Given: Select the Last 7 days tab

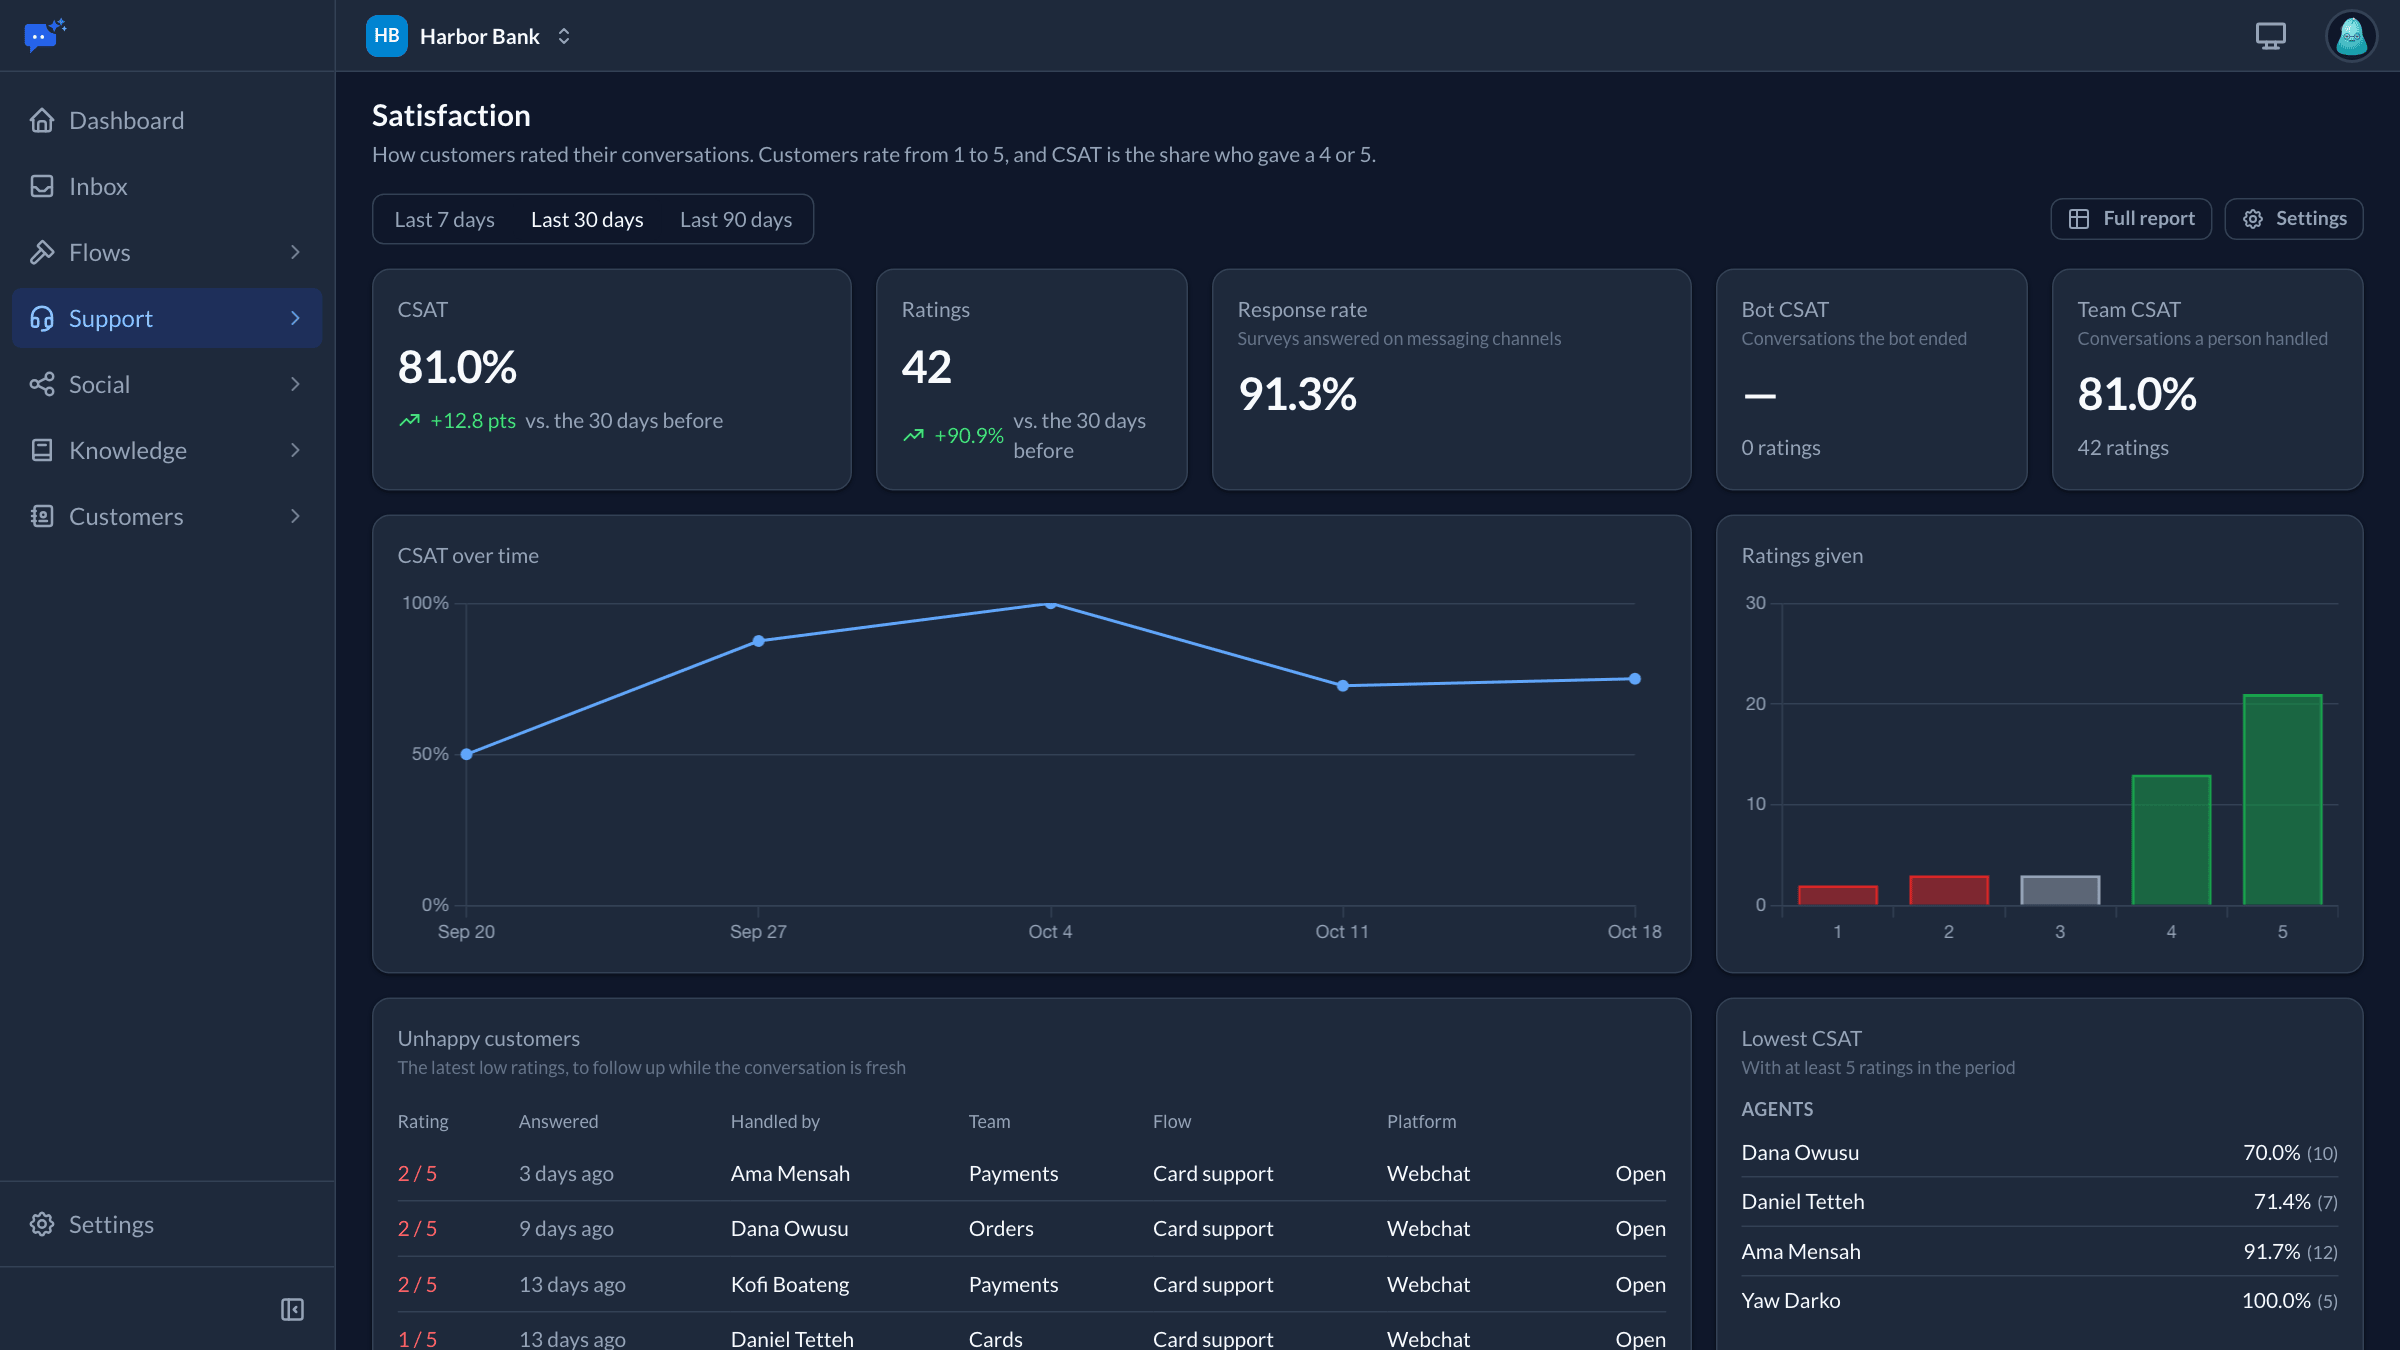Looking at the screenshot, I should click(x=445, y=220).
